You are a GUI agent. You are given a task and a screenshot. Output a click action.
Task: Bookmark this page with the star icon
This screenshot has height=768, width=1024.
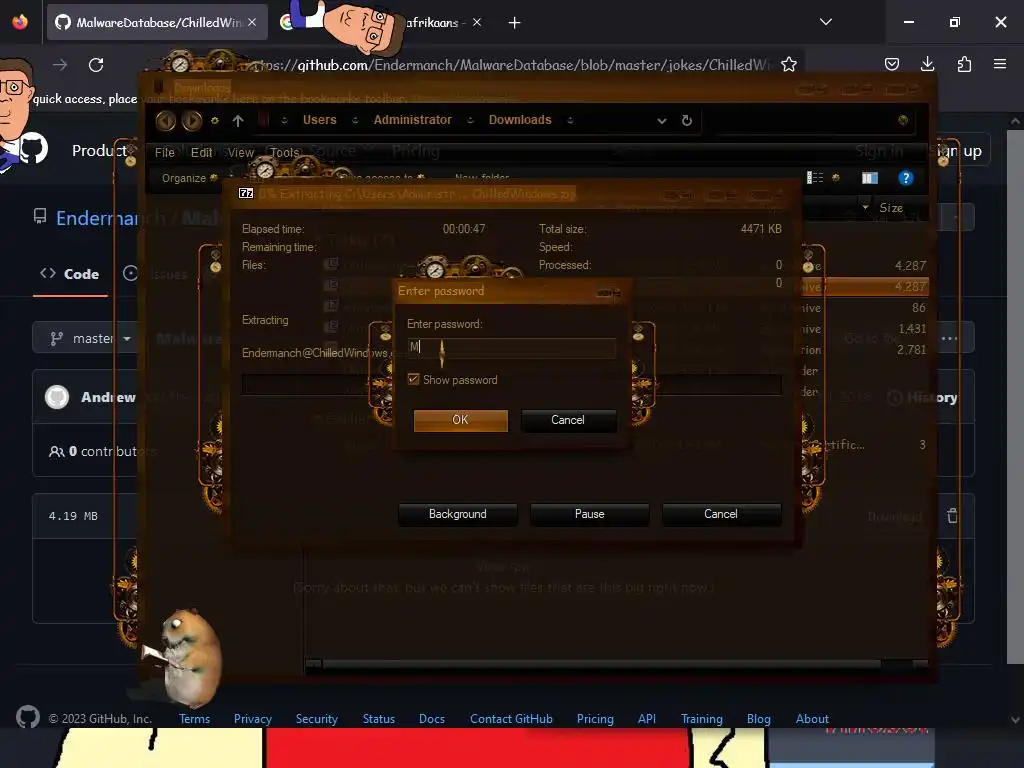[x=789, y=64]
